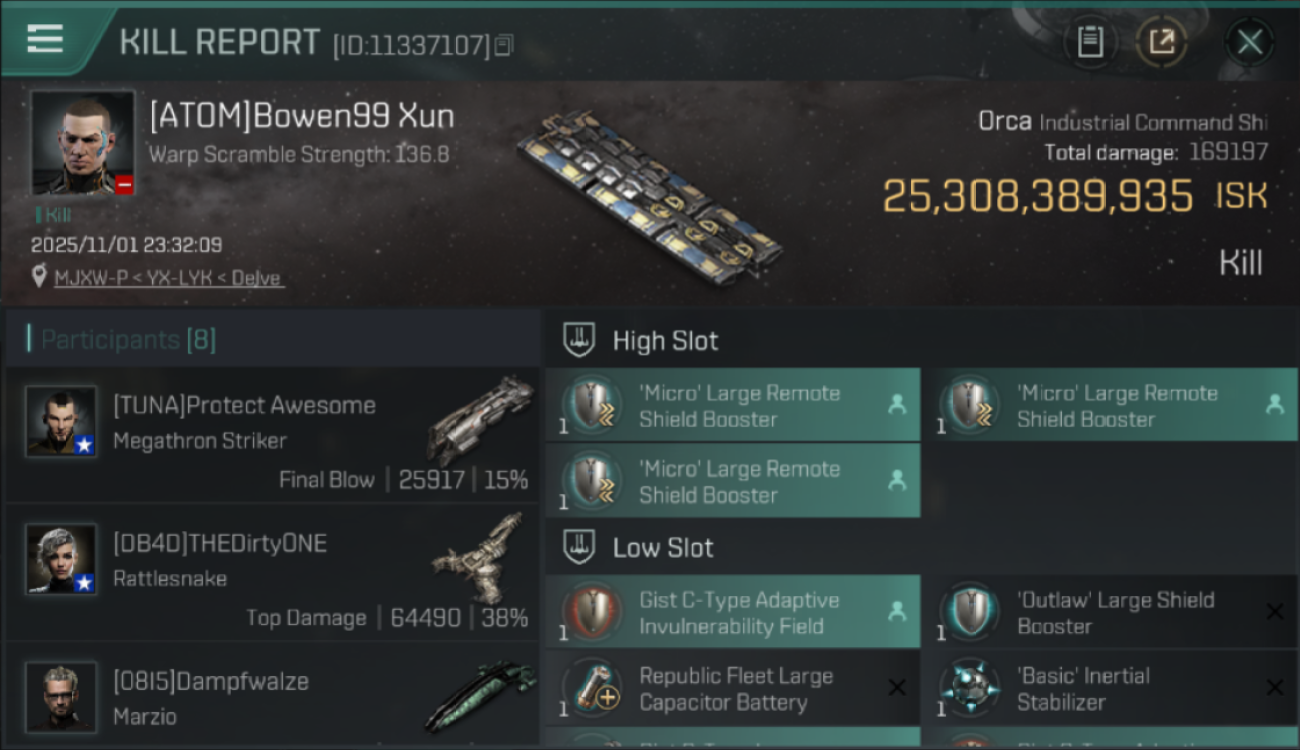Viewport: 1300px width, 750px height.
Task: Close the kill report window
Action: point(1249,42)
